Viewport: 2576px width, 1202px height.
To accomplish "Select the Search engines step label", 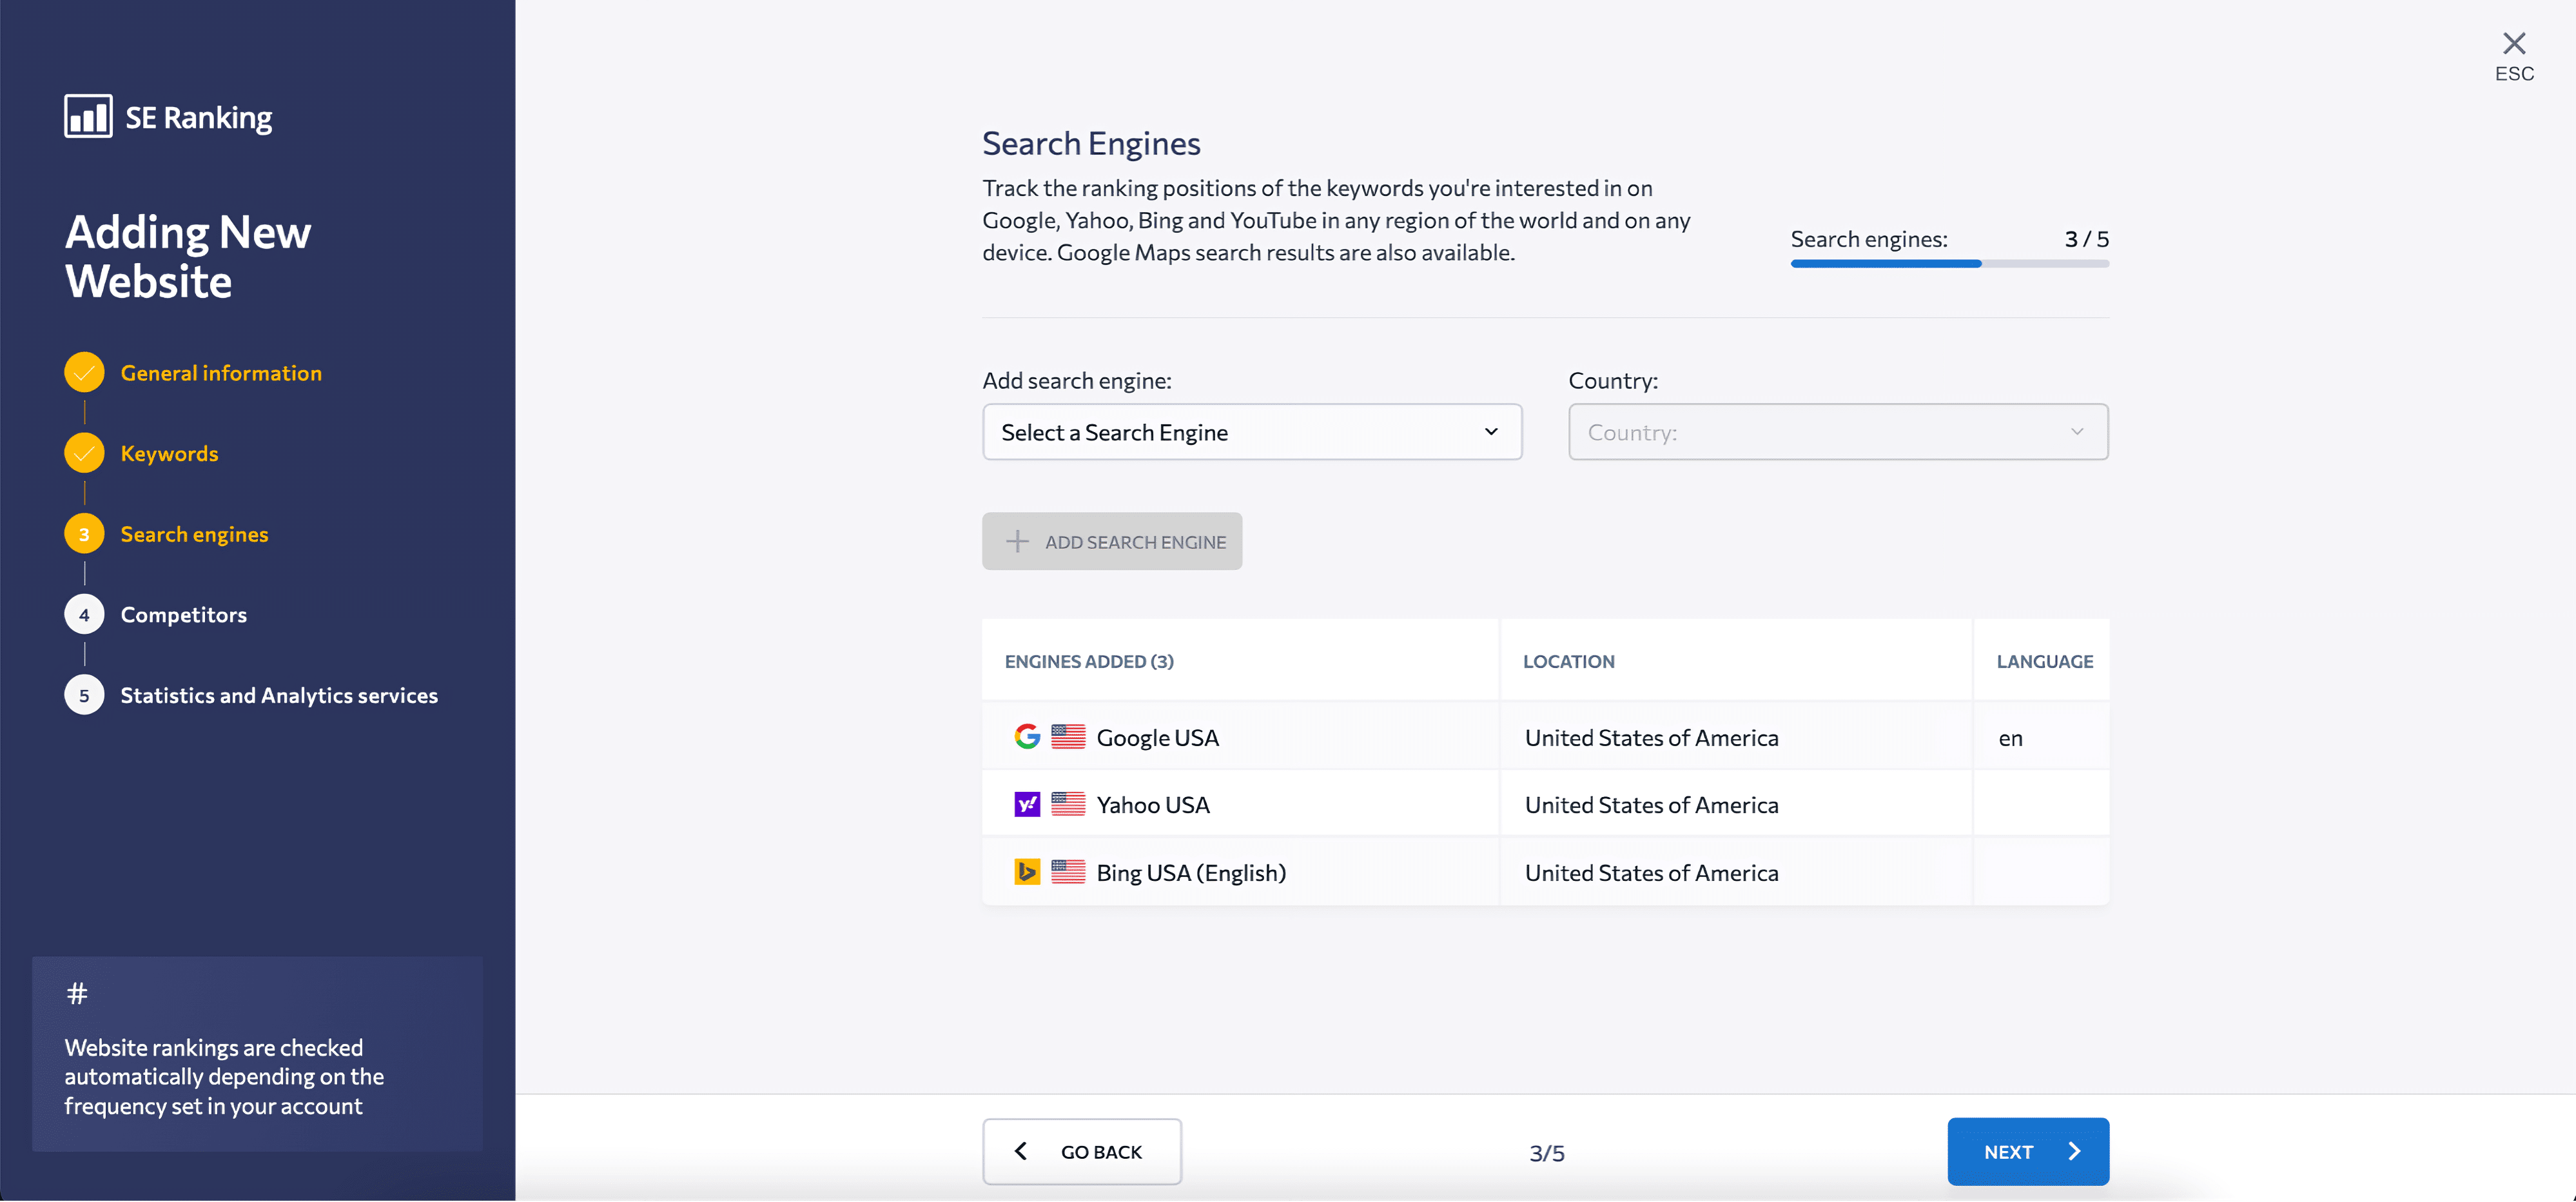I will click(194, 535).
